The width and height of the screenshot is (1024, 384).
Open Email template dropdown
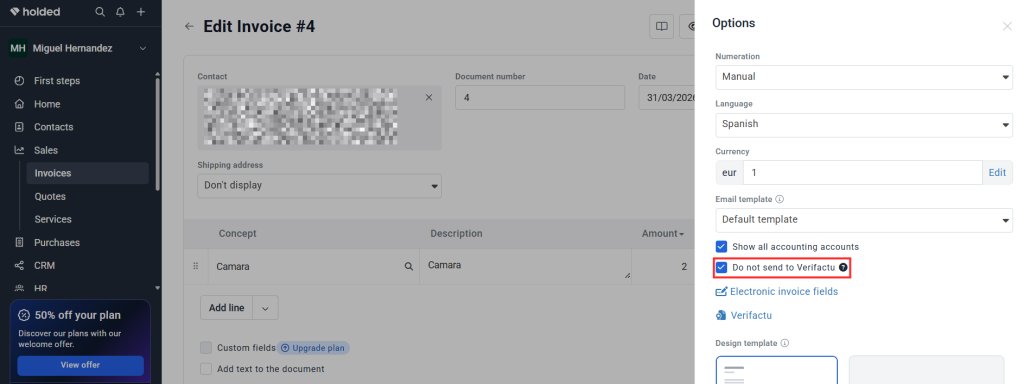(864, 220)
